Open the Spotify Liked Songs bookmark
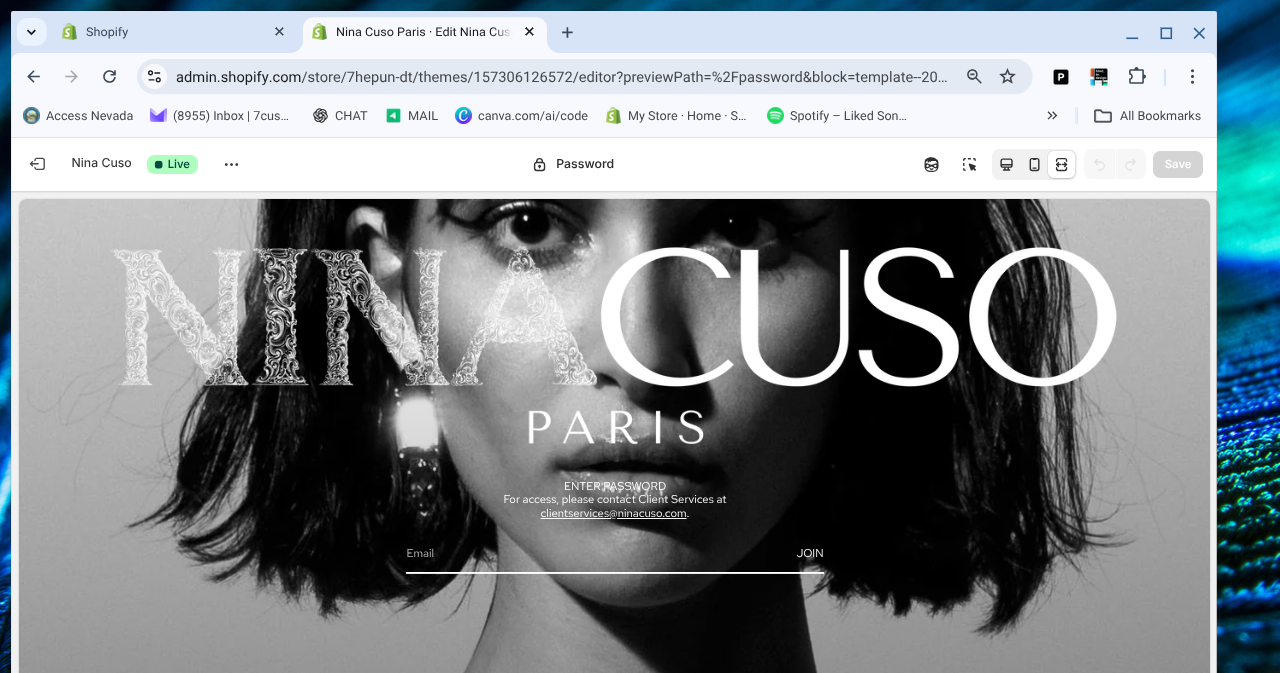The image size is (1280, 673). 837,116
